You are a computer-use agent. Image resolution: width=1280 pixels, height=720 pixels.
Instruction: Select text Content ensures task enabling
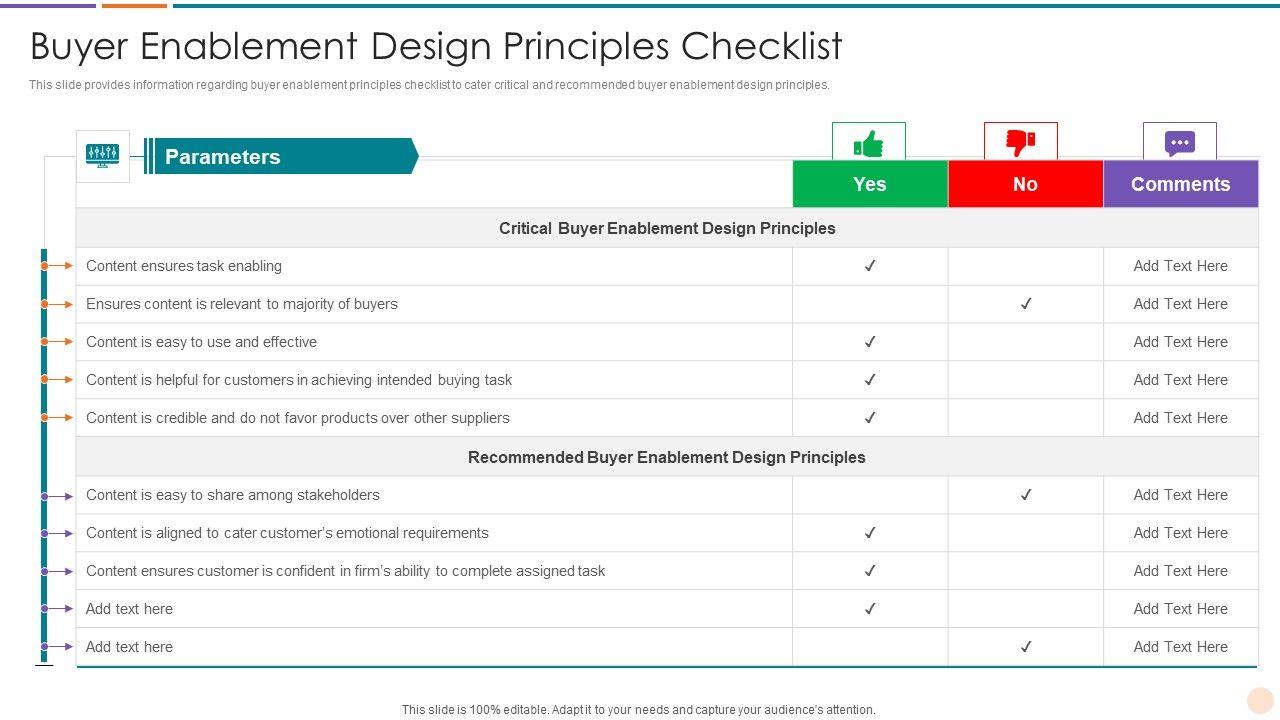[x=184, y=266]
